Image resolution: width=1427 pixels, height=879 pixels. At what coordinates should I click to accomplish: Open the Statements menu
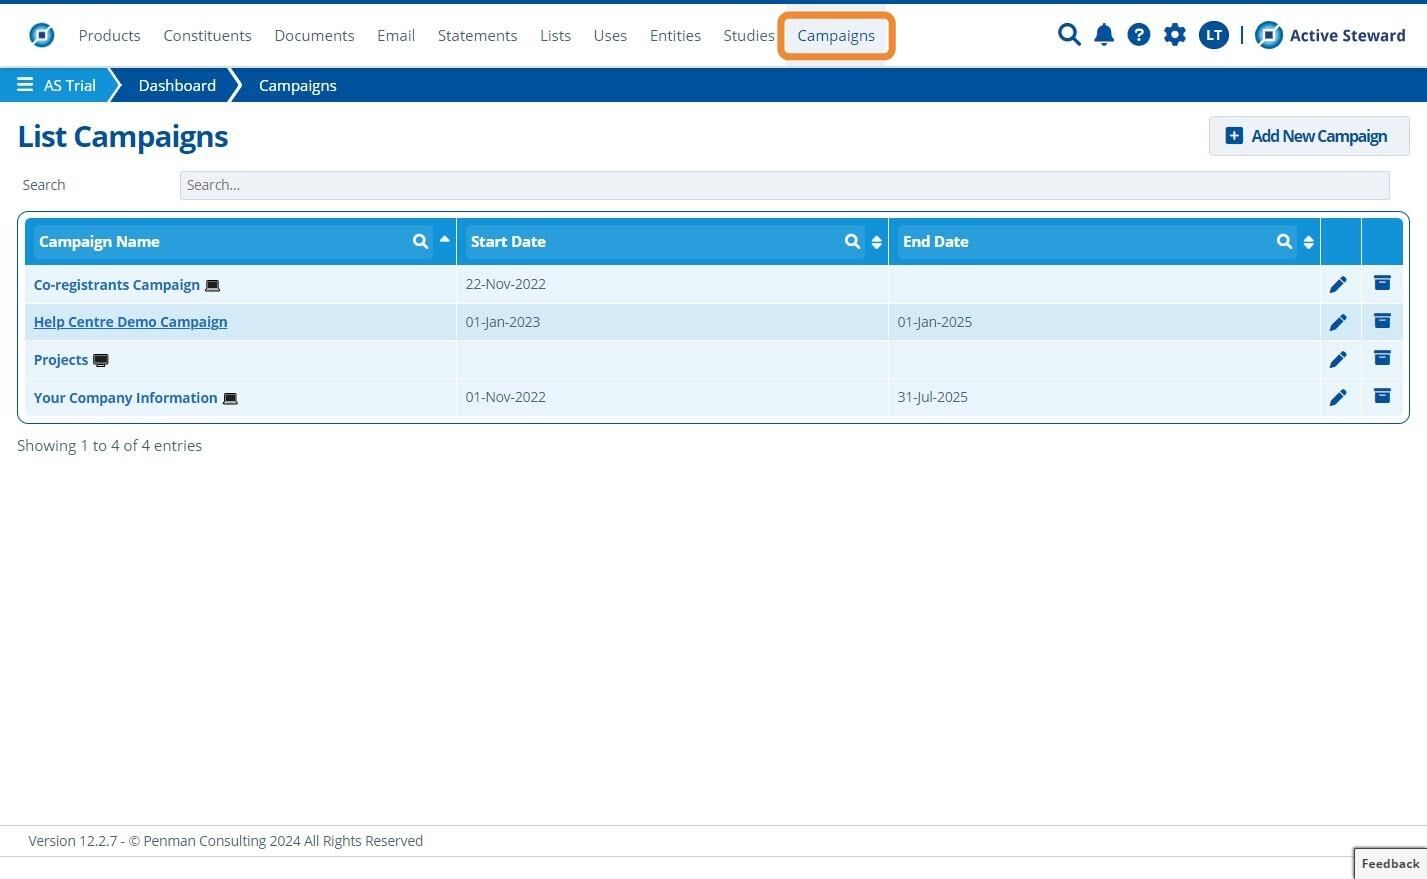pyautogui.click(x=477, y=35)
